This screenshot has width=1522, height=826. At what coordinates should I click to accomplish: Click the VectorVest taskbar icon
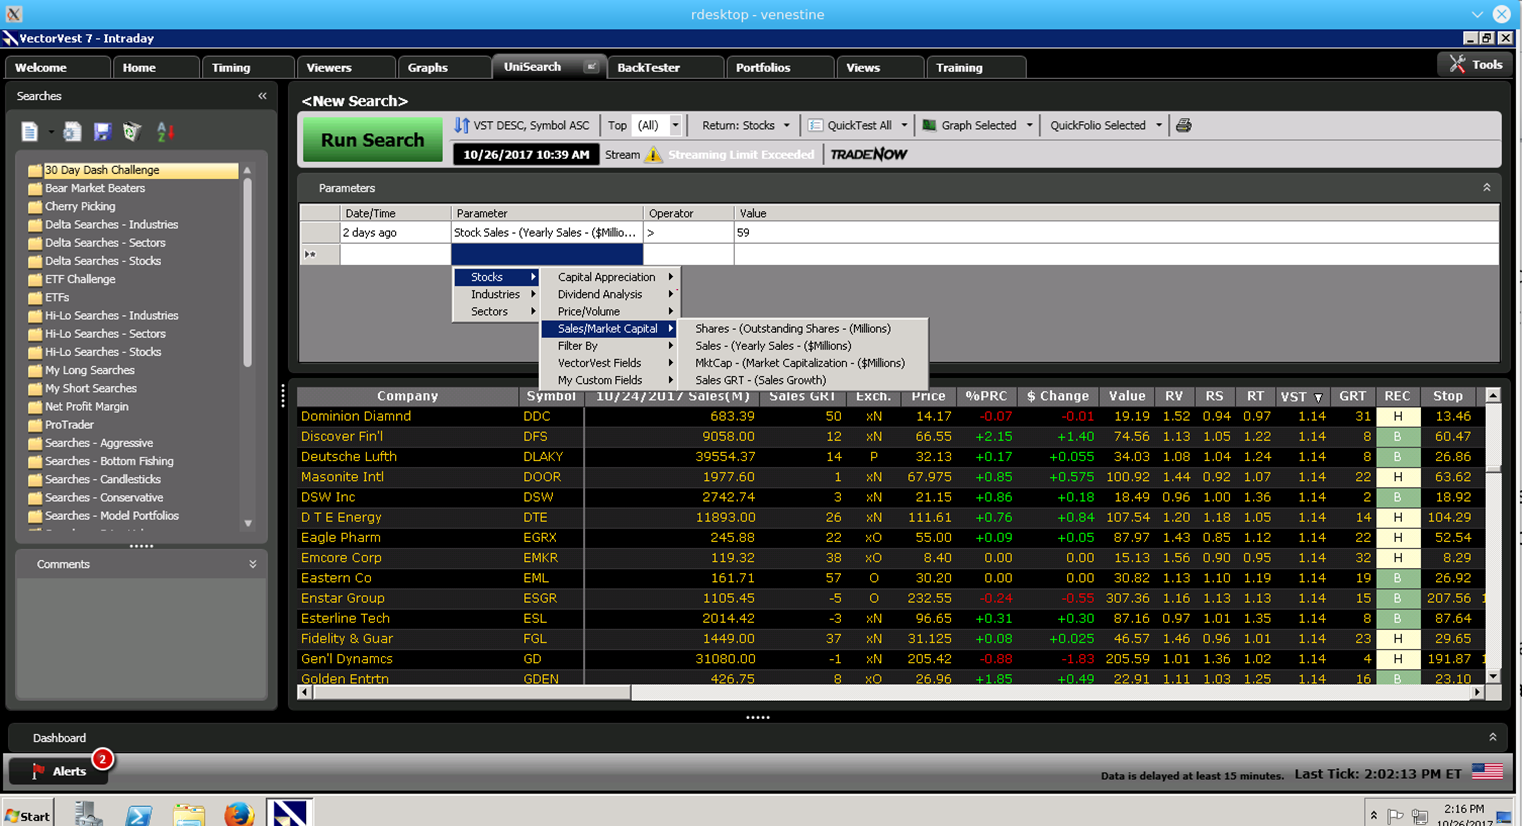[x=289, y=813]
